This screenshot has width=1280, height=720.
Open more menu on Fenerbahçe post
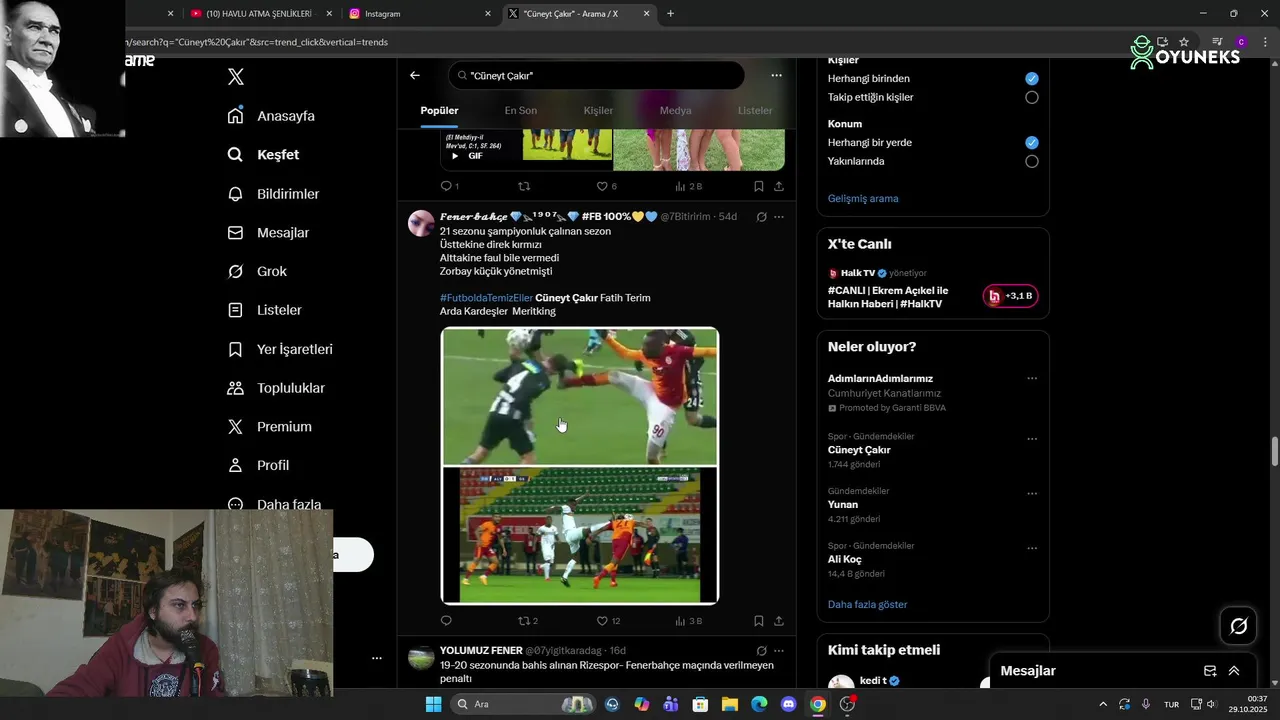tap(779, 217)
